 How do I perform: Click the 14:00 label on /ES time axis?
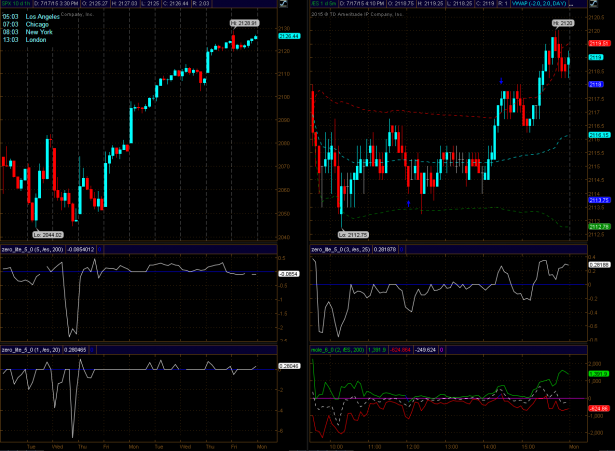pos(489,447)
